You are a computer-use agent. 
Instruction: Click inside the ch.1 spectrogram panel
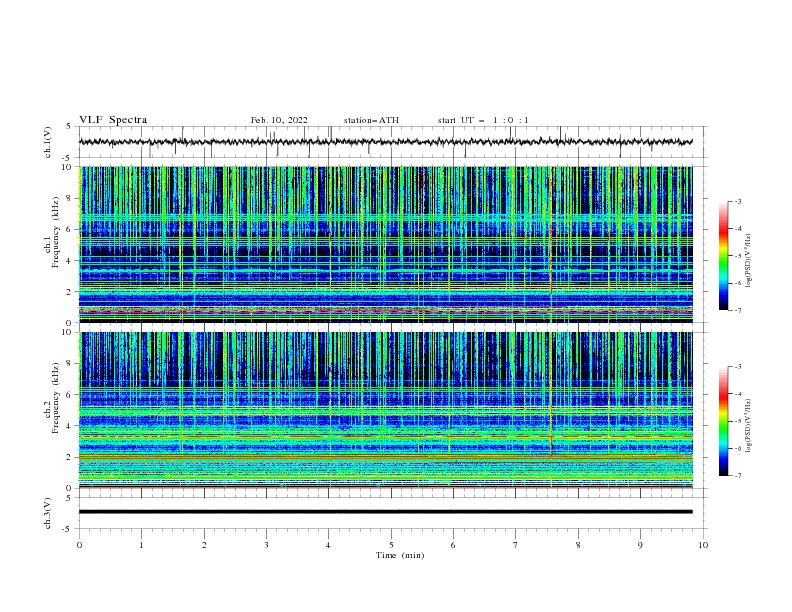390,245
